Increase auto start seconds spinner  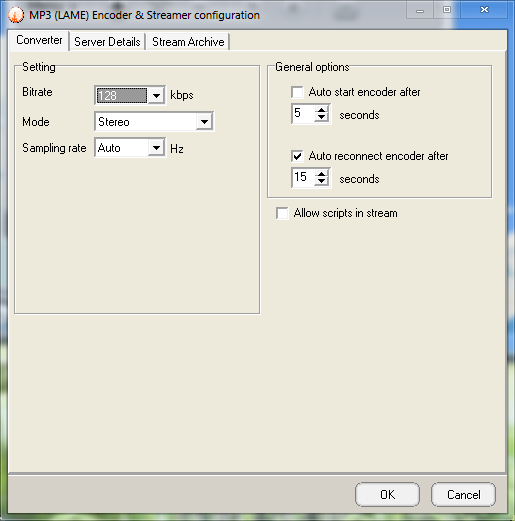(x=321, y=110)
